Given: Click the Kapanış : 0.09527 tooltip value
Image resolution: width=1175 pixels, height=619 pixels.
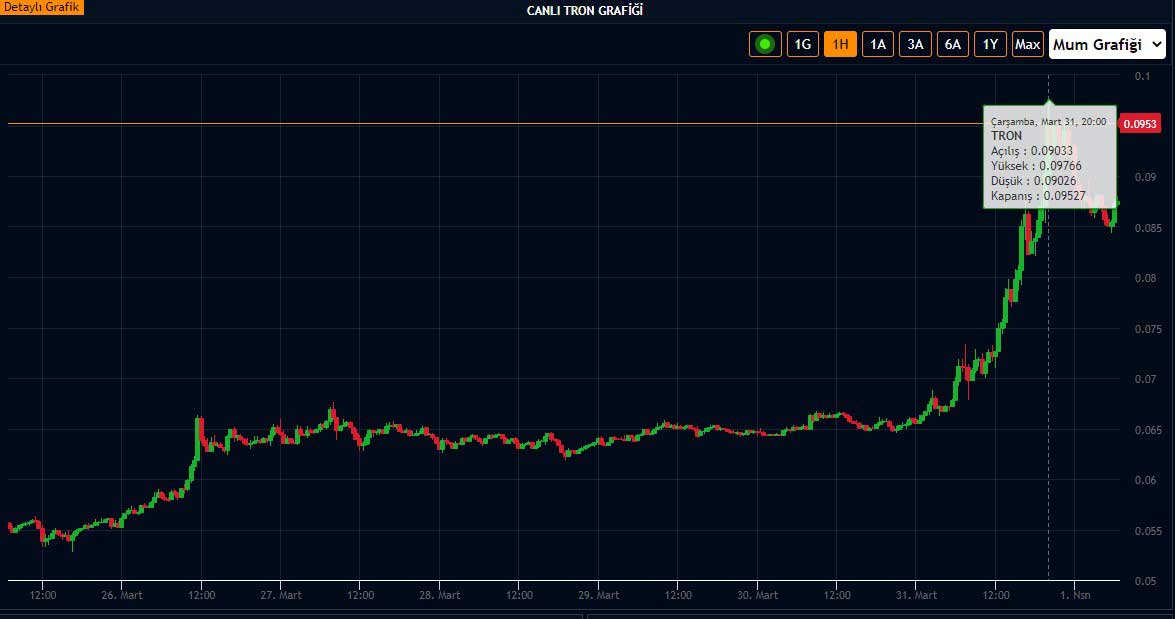Looking at the screenshot, I should pyautogui.click(x=1038, y=196).
